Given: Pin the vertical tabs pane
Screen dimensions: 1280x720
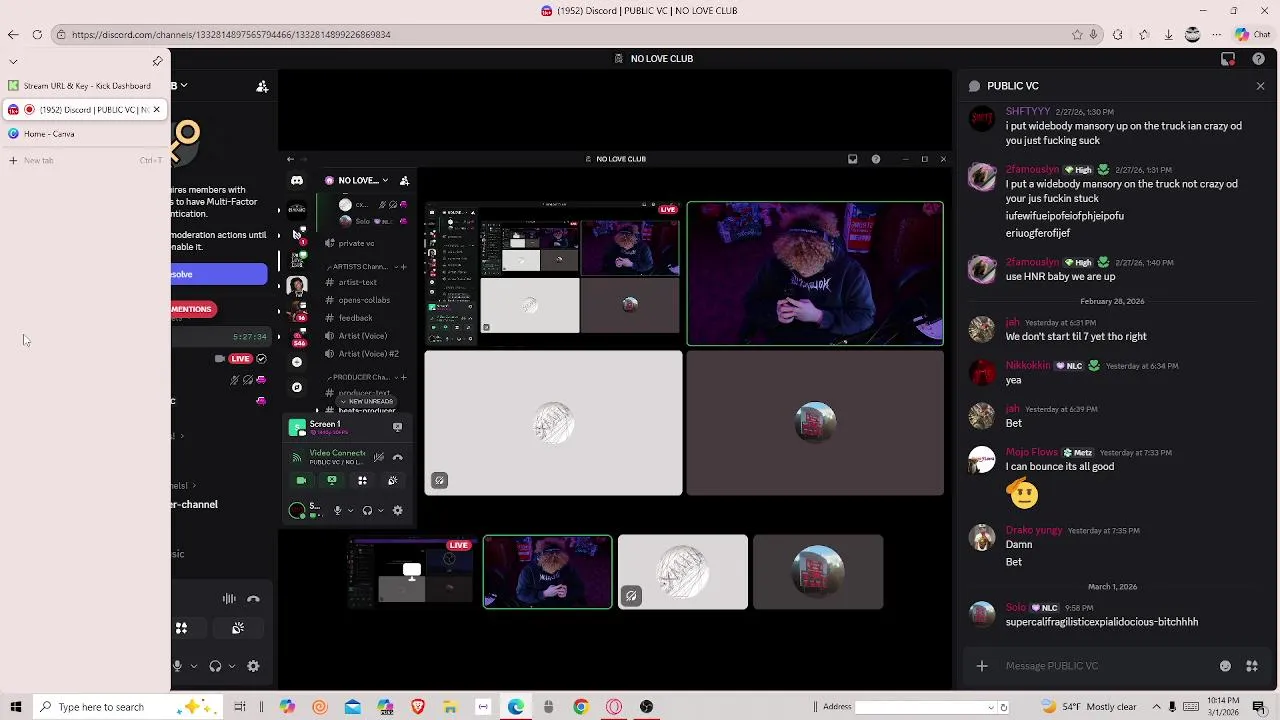Looking at the screenshot, I should point(157,61).
